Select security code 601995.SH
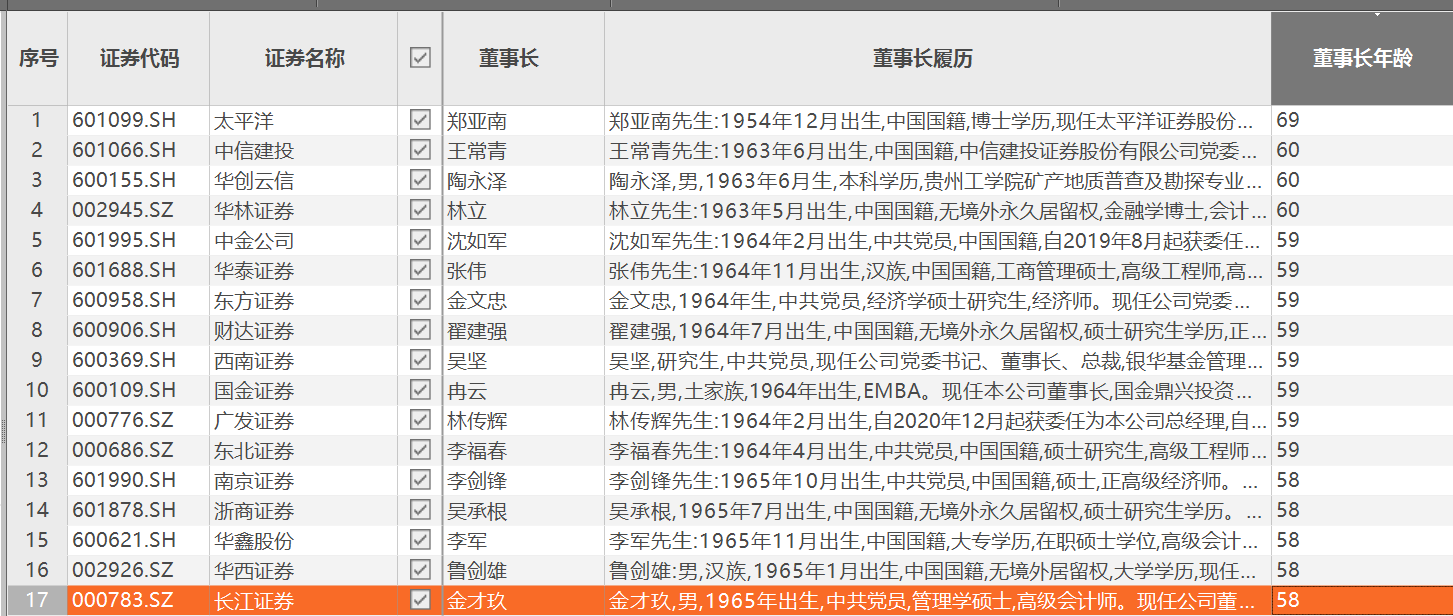The width and height of the screenshot is (1453, 616). (124, 241)
